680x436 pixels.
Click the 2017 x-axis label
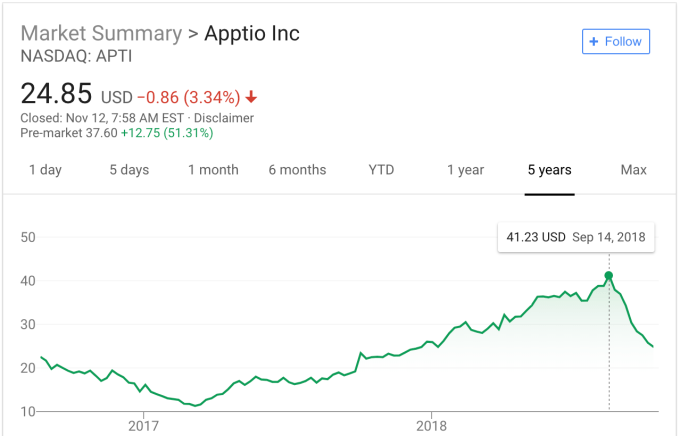click(x=143, y=425)
